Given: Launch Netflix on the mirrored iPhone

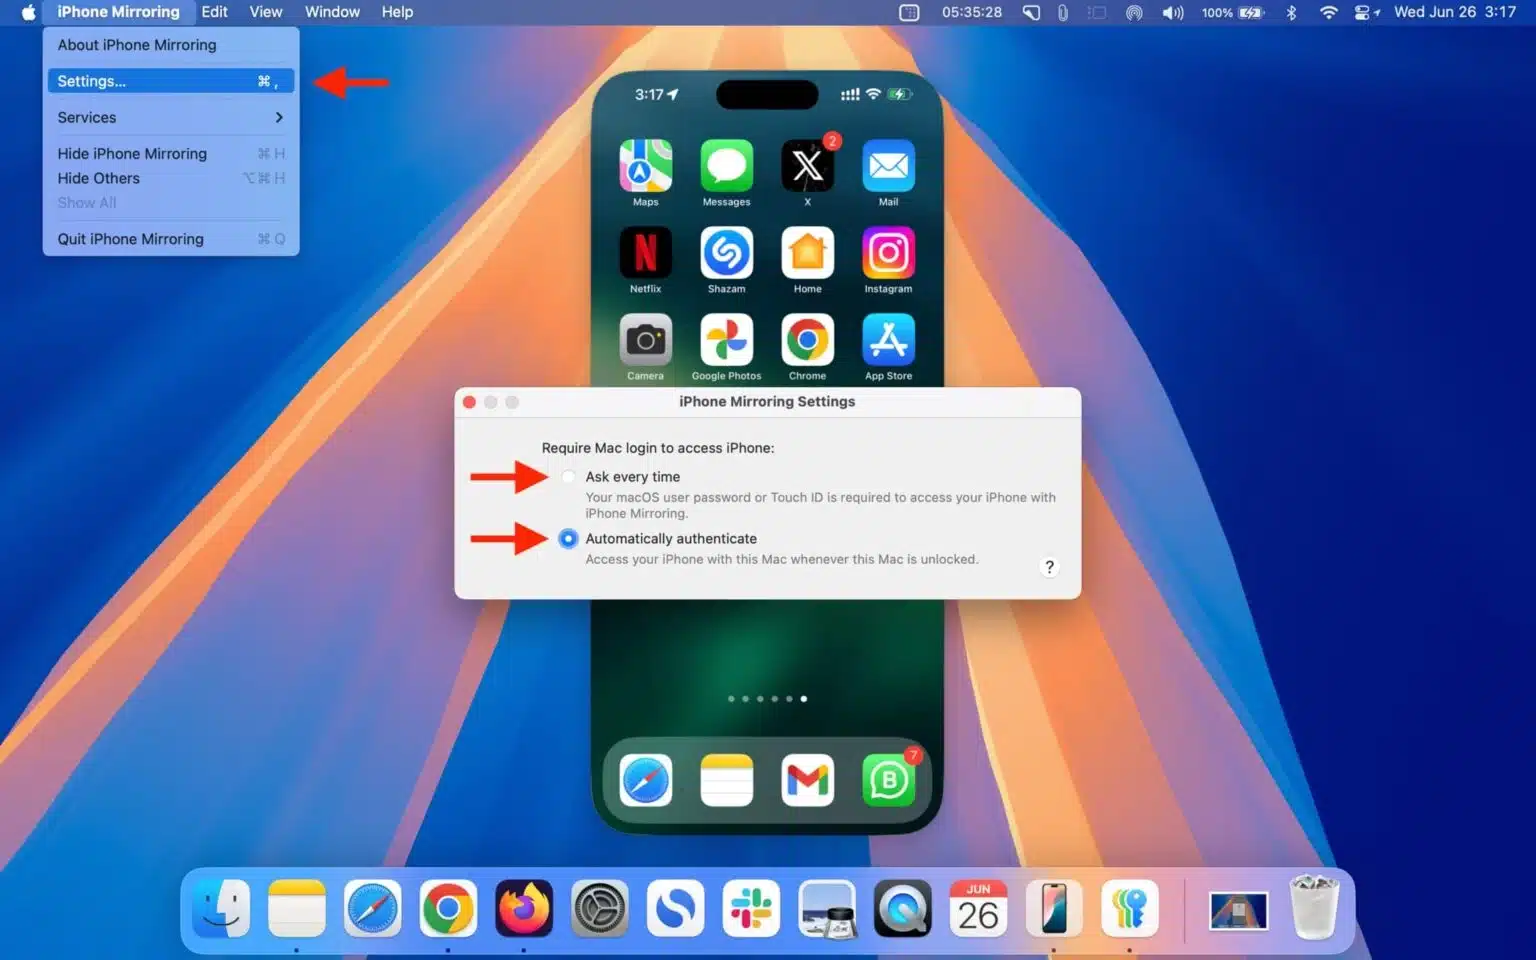Looking at the screenshot, I should [645, 252].
